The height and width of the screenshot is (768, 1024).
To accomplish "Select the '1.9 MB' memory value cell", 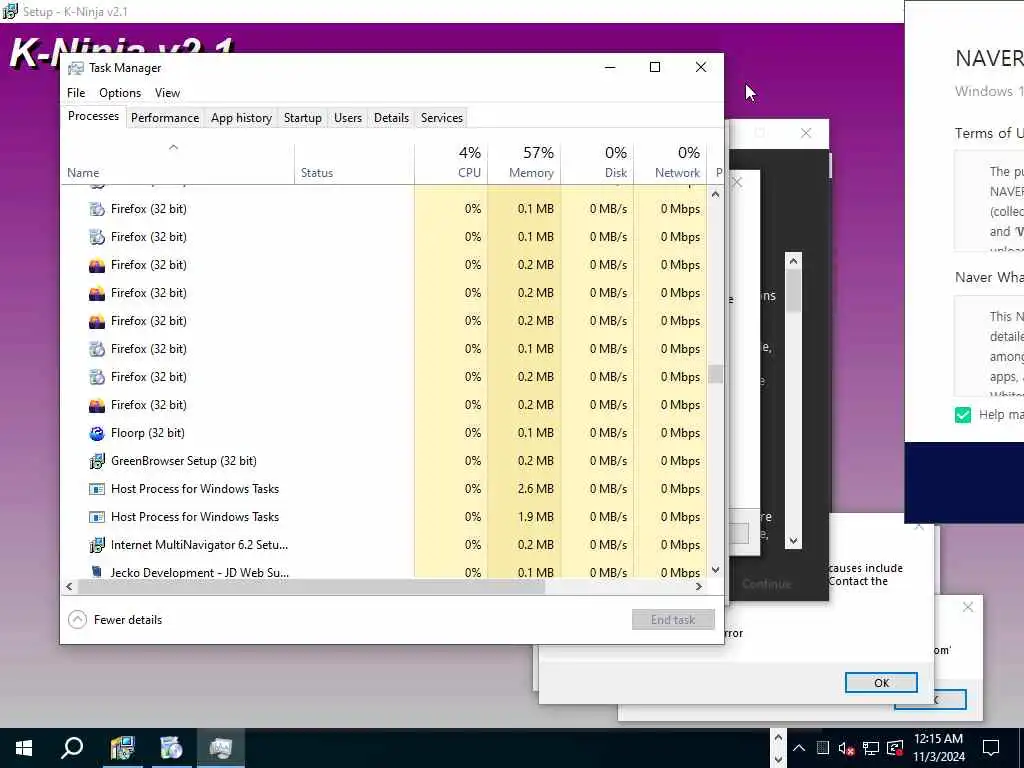I will click(524, 517).
